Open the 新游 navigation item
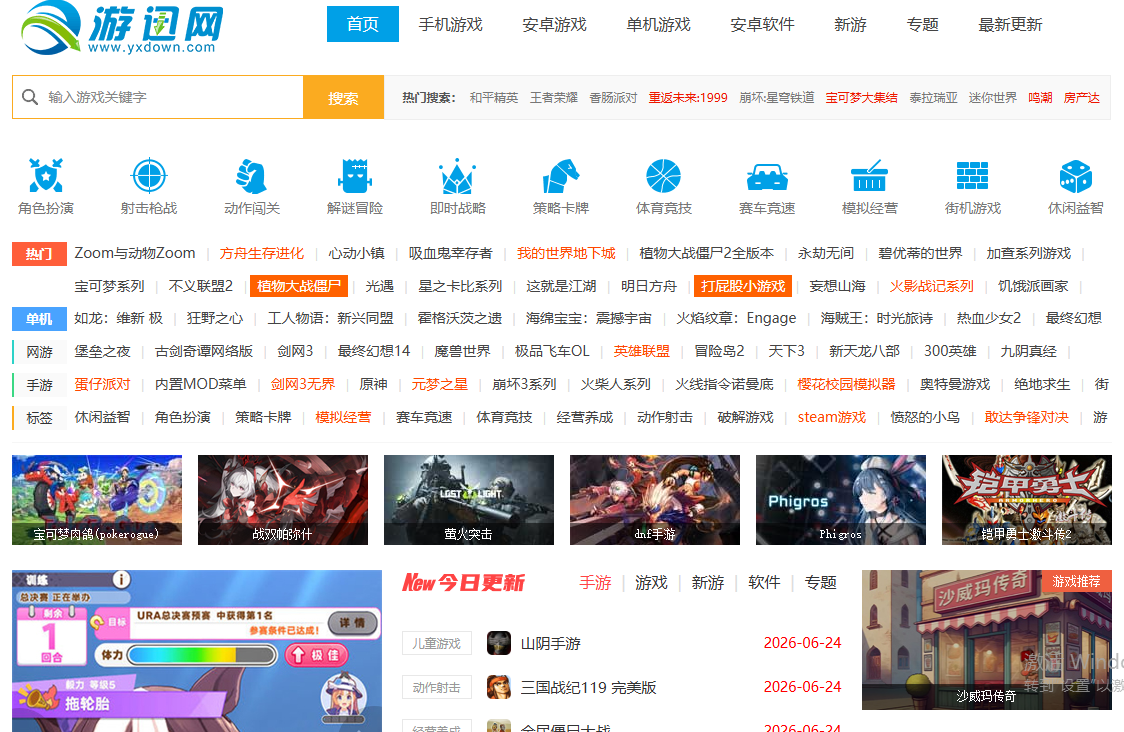This screenshot has height=732, width=1124. (x=851, y=24)
